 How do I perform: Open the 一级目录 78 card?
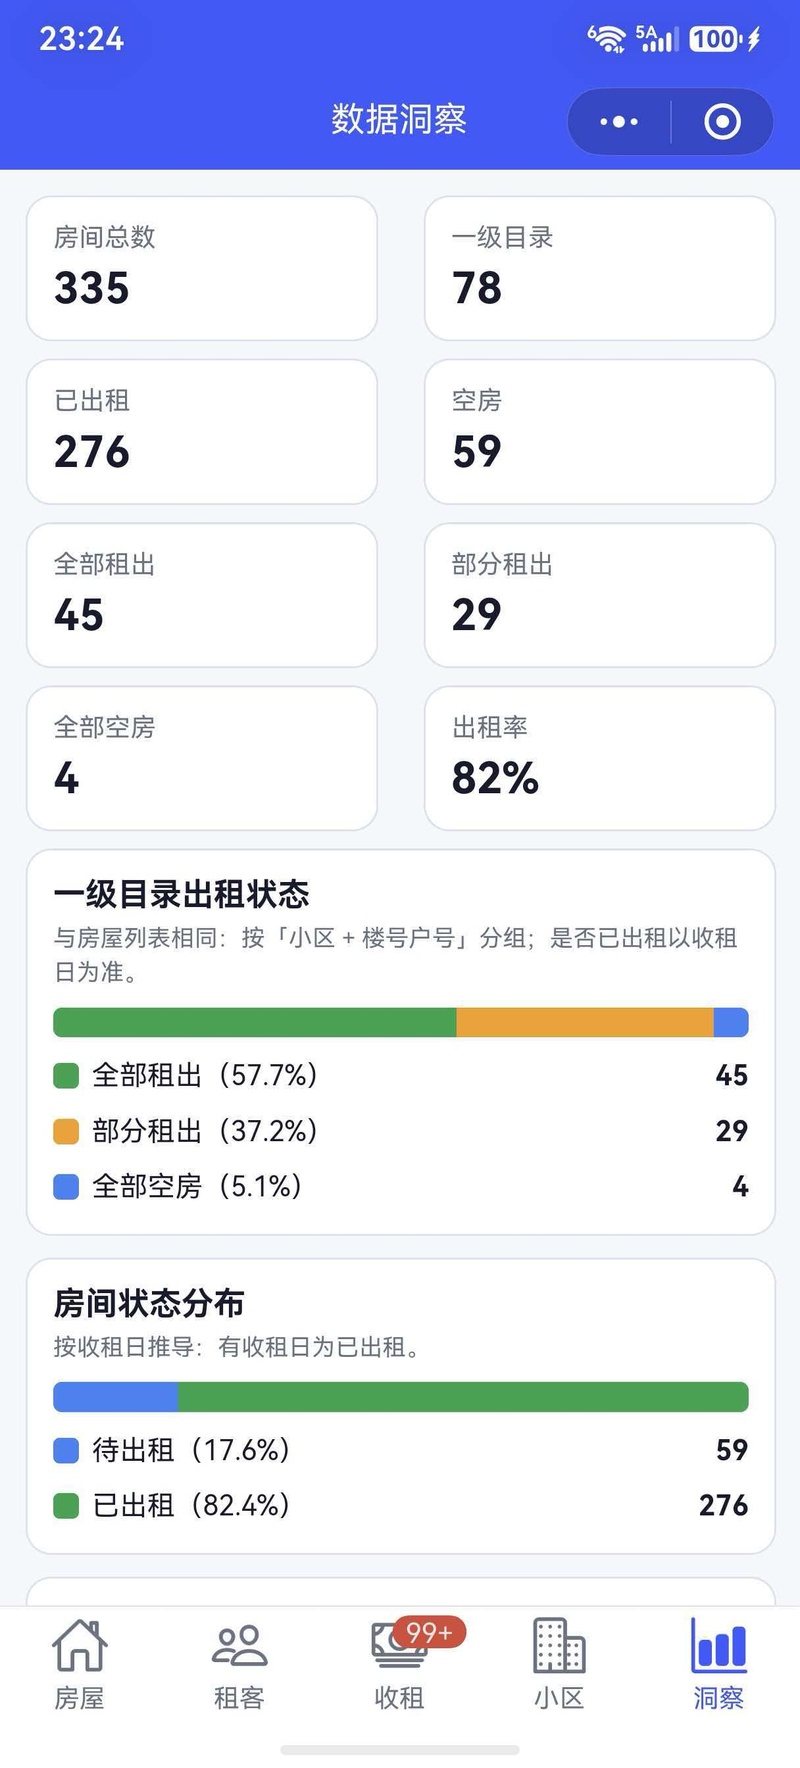[600, 268]
